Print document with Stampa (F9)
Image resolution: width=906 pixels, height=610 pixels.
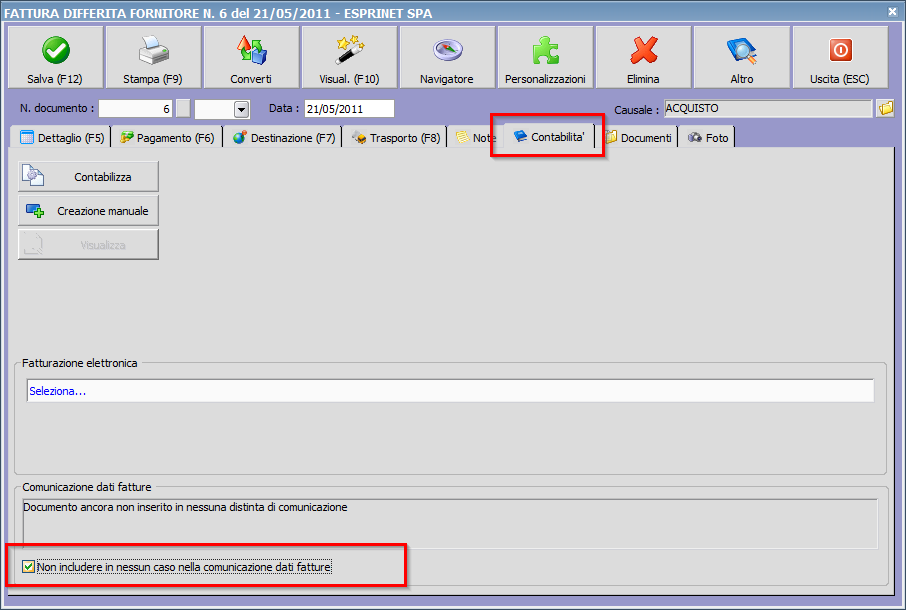click(153, 57)
